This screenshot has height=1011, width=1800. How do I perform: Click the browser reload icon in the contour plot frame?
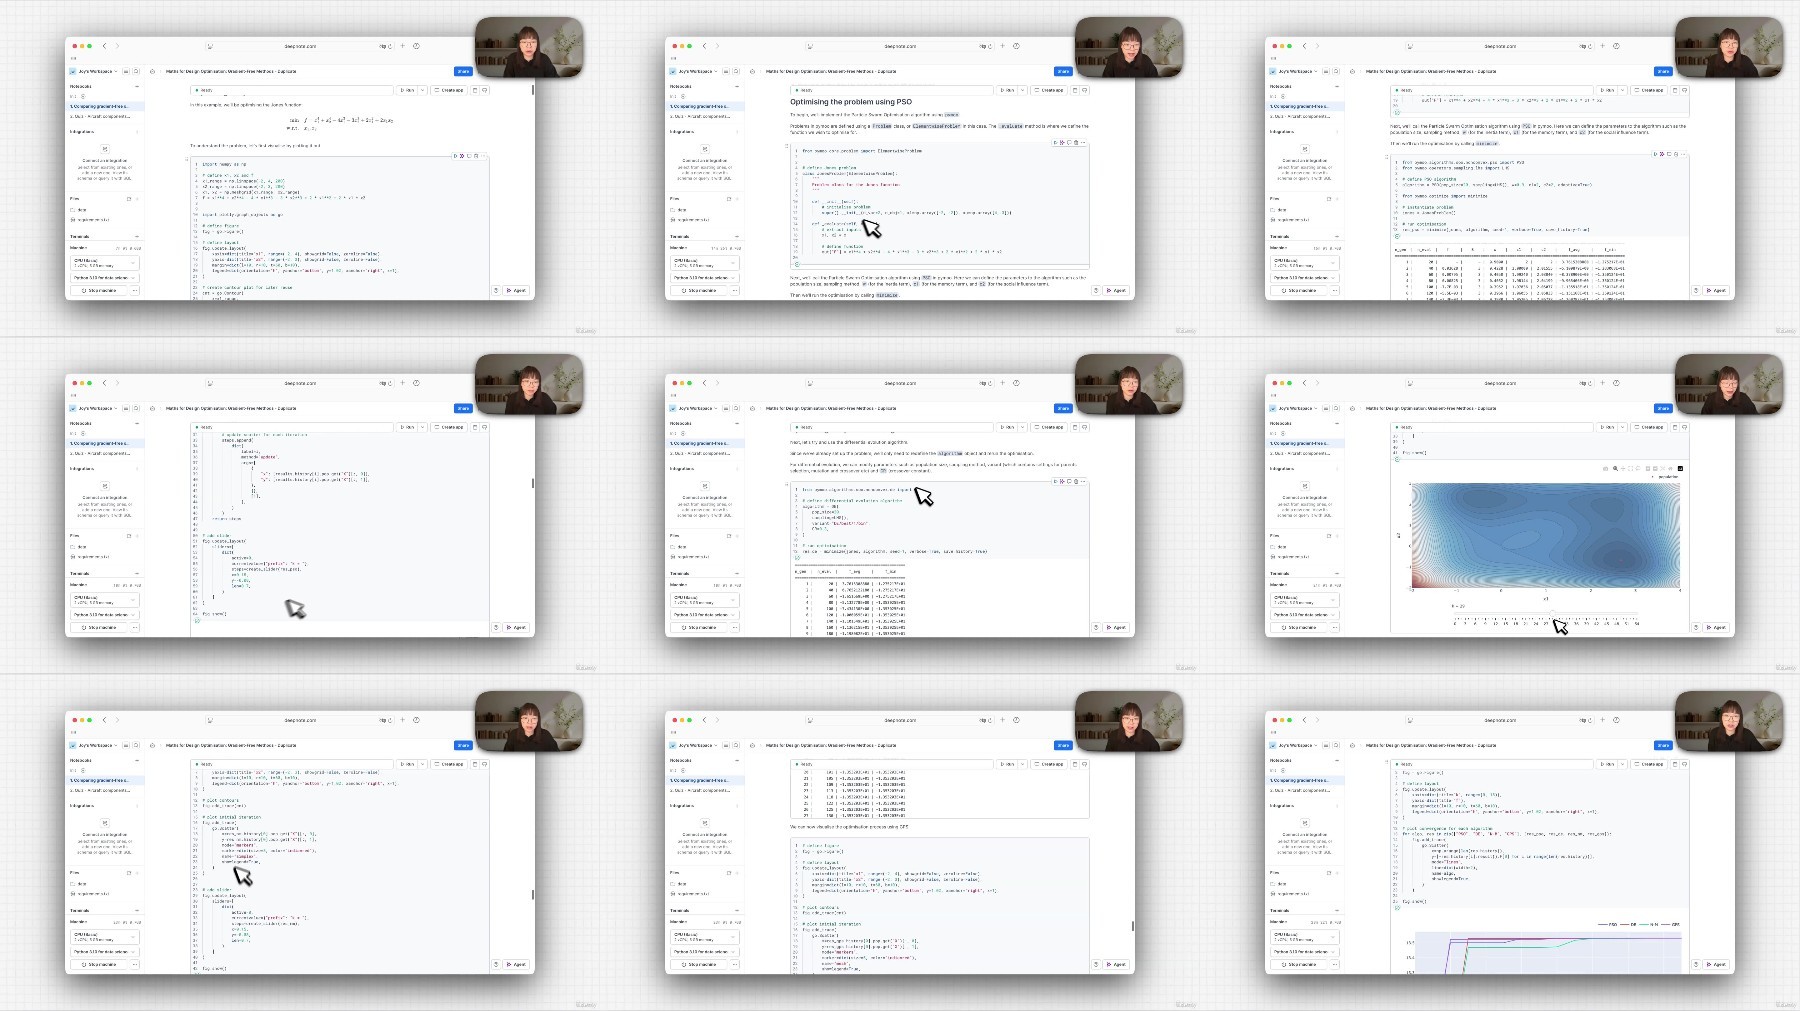point(1590,383)
